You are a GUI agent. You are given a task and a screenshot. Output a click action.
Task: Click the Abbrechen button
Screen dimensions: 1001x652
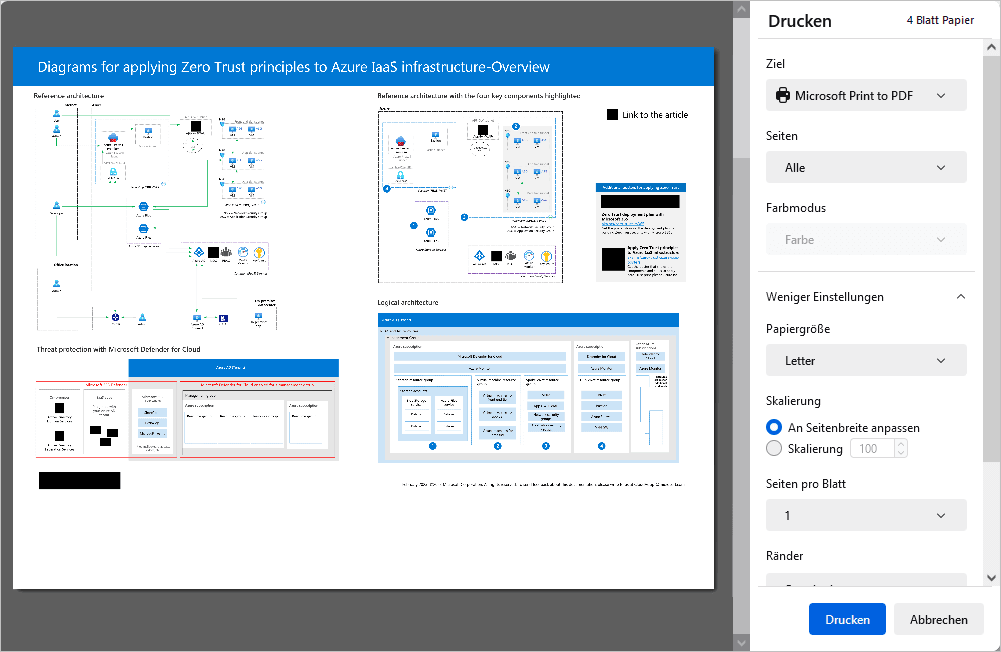pos(938,619)
